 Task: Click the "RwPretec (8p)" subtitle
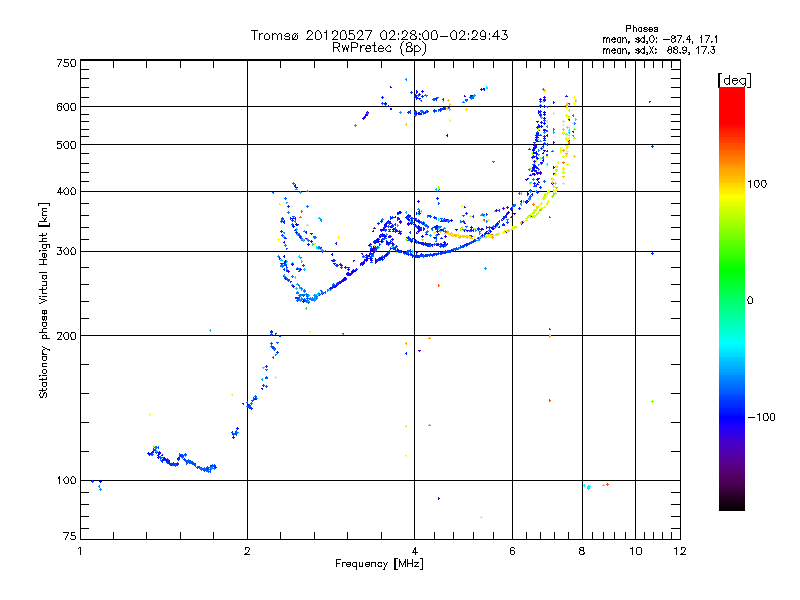pos(379,48)
